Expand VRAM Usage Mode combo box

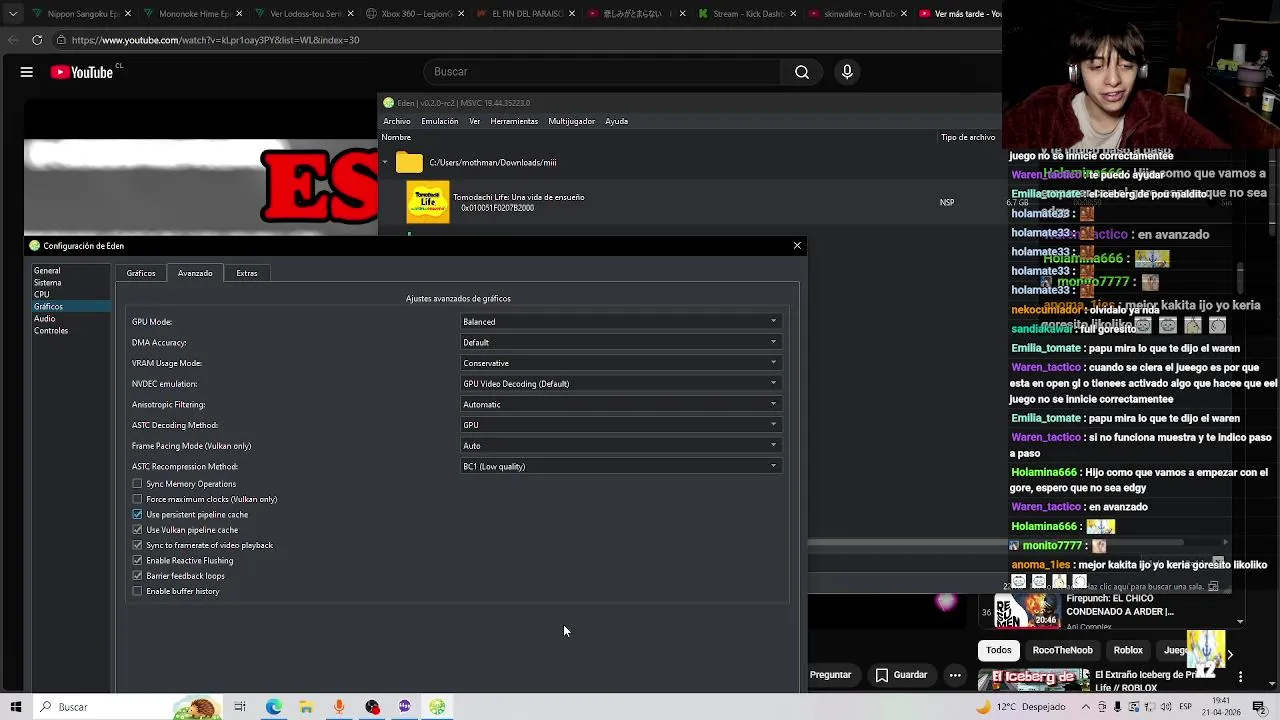pyautogui.click(x=620, y=363)
